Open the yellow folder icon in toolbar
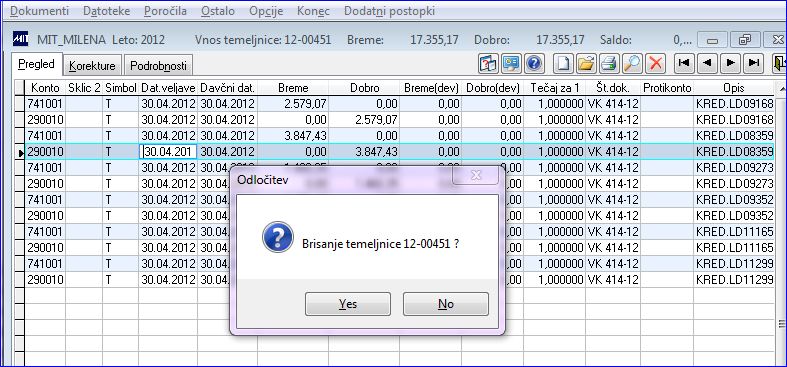Viewport: 787px width, 367px height. 586,63
